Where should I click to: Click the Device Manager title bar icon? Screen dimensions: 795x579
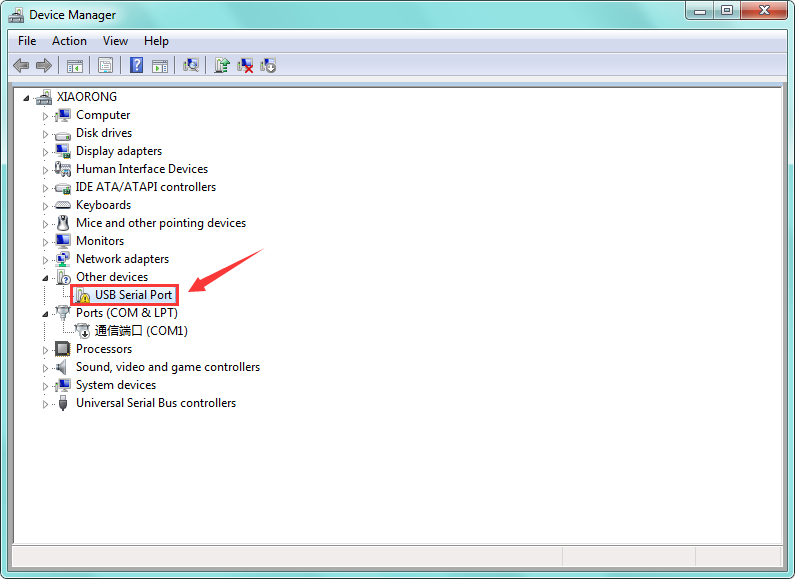coord(16,15)
